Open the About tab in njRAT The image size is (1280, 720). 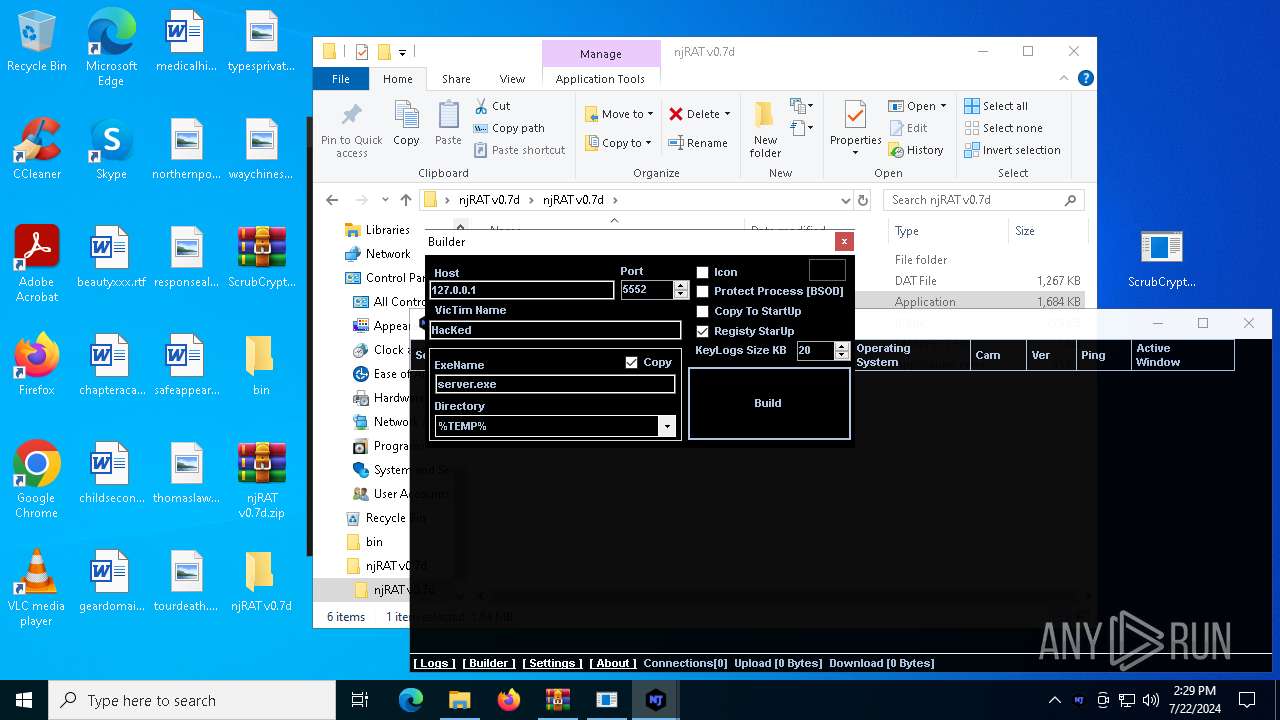point(613,663)
